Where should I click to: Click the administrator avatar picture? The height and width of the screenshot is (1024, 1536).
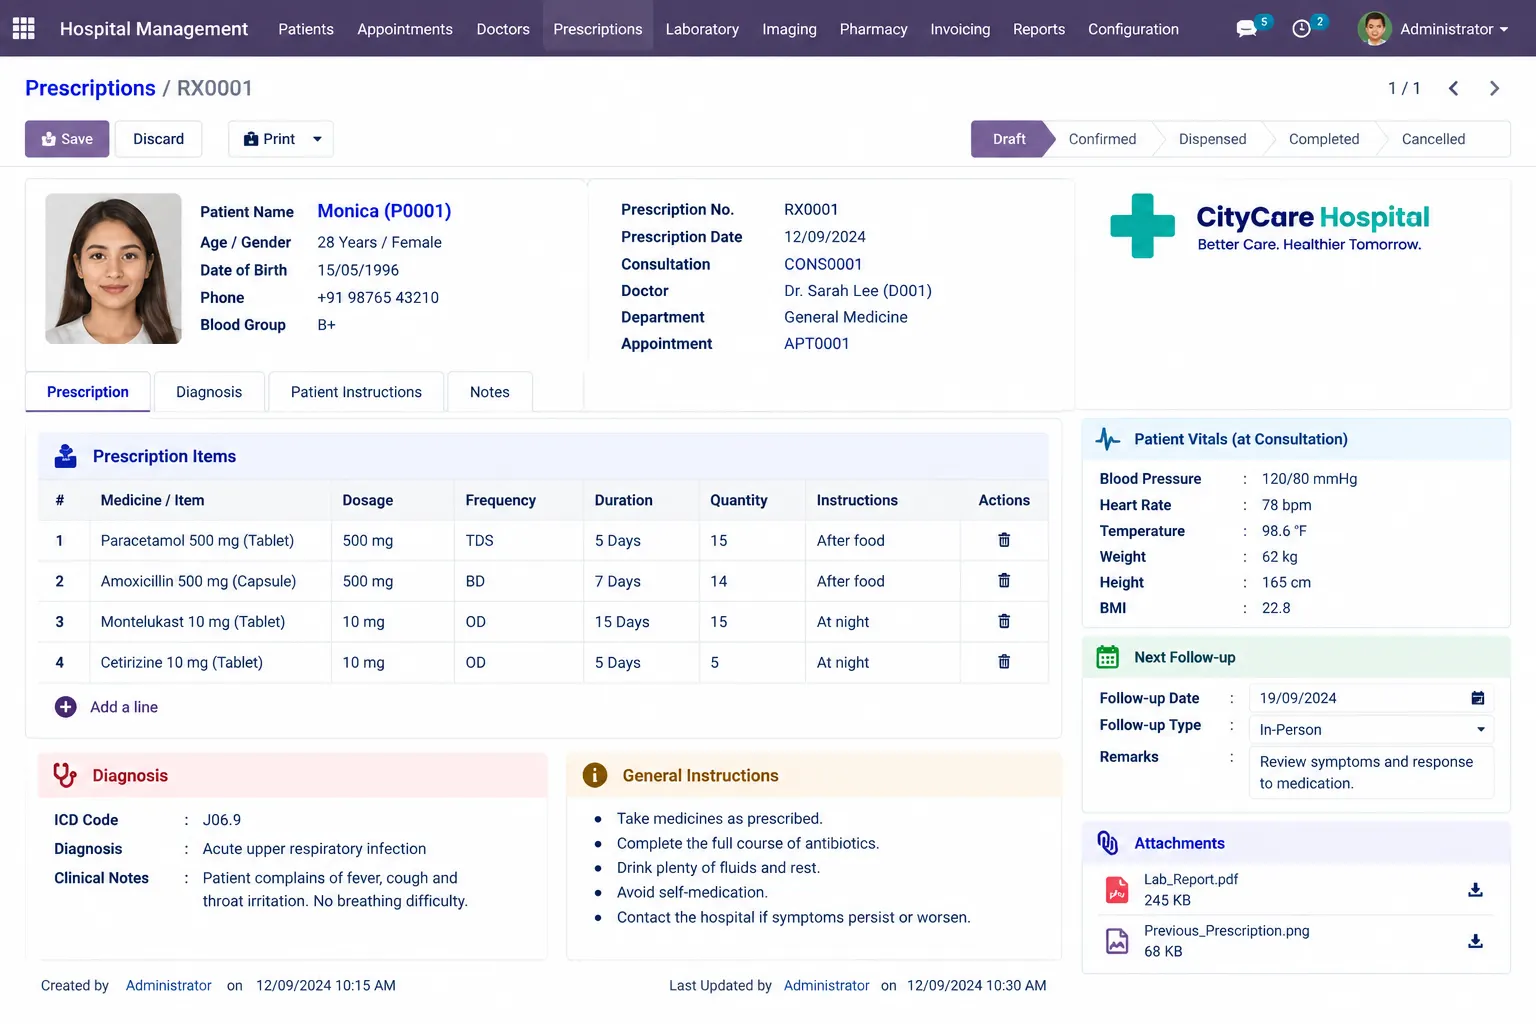1375,29
